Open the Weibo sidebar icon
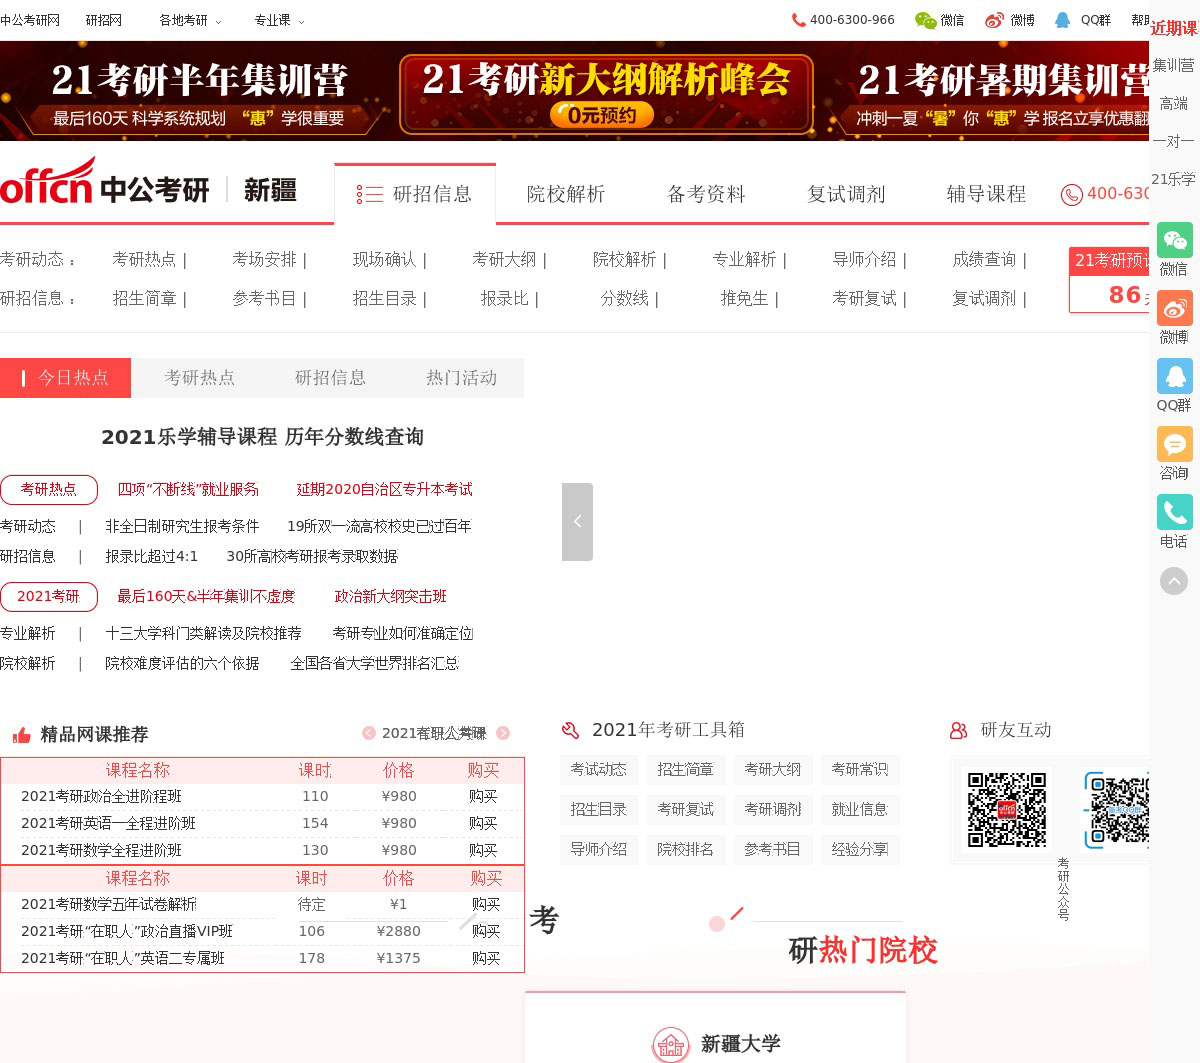 pyautogui.click(x=1174, y=309)
